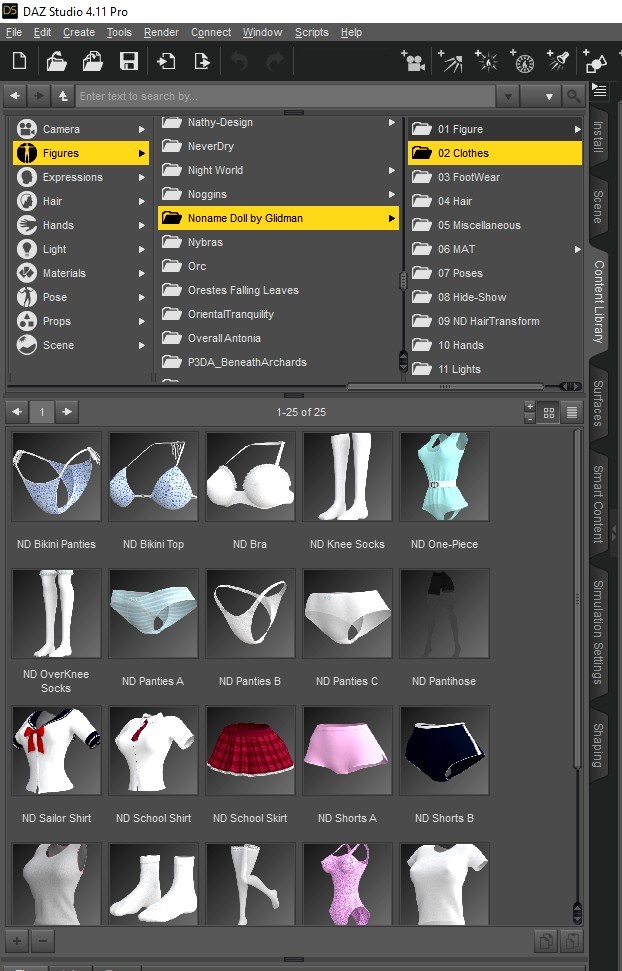Open the 09 ND HairTransform folder
This screenshot has height=971, width=622.
coord(495,321)
